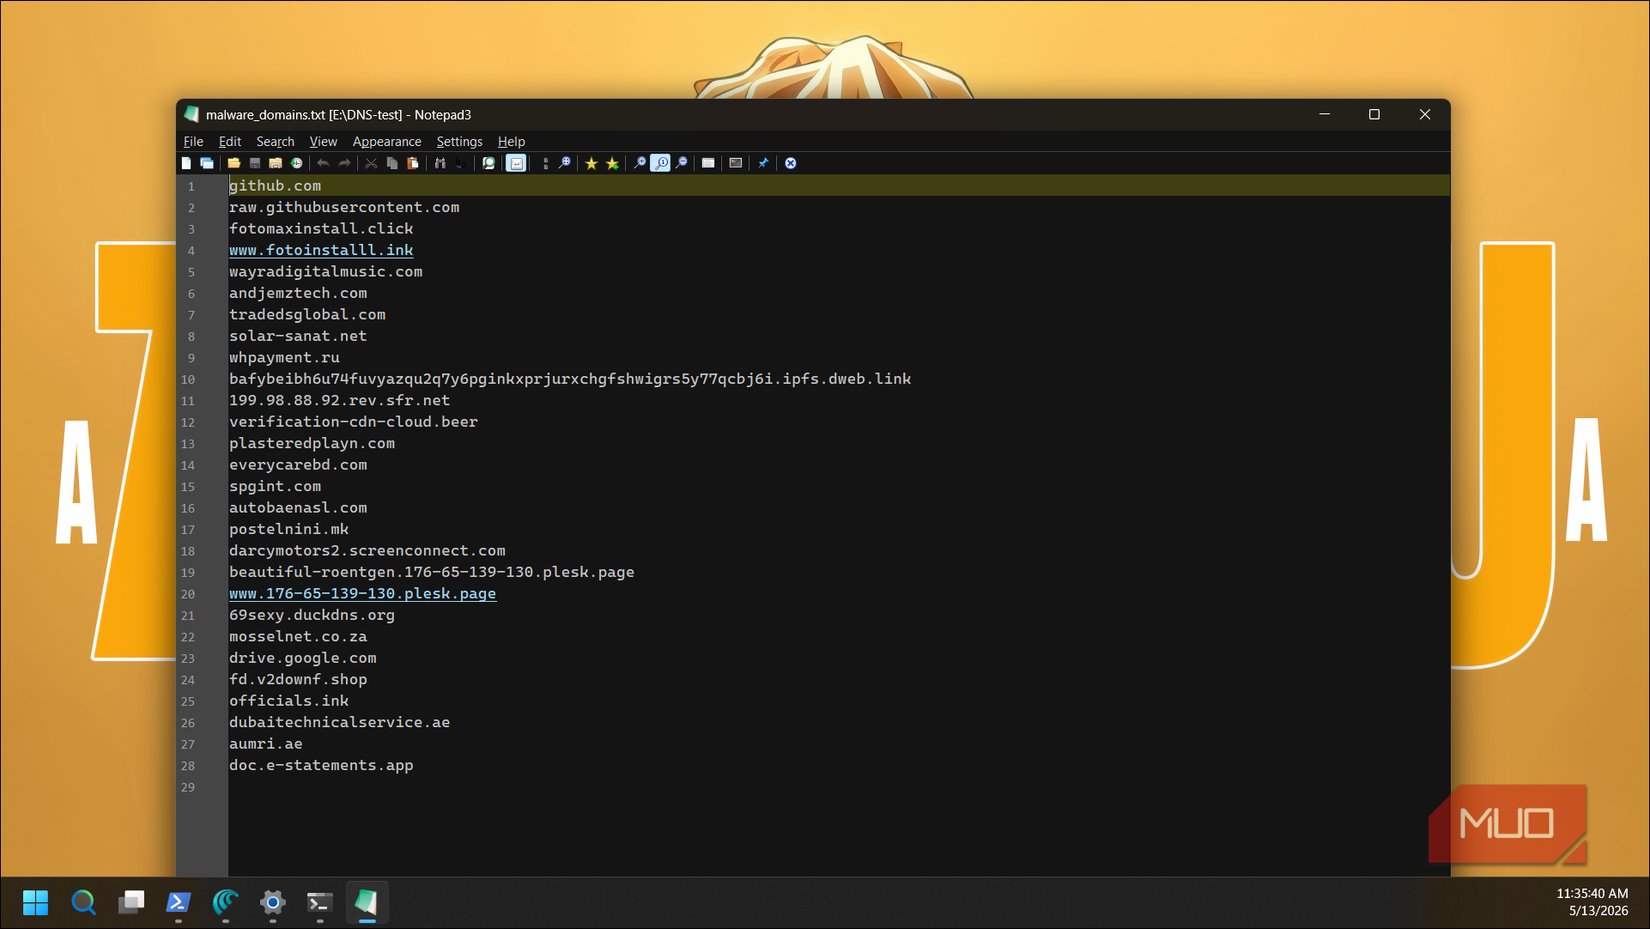Click the first yellow star favorites icon
Viewport: 1650px width, 929px height.
click(591, 163)
